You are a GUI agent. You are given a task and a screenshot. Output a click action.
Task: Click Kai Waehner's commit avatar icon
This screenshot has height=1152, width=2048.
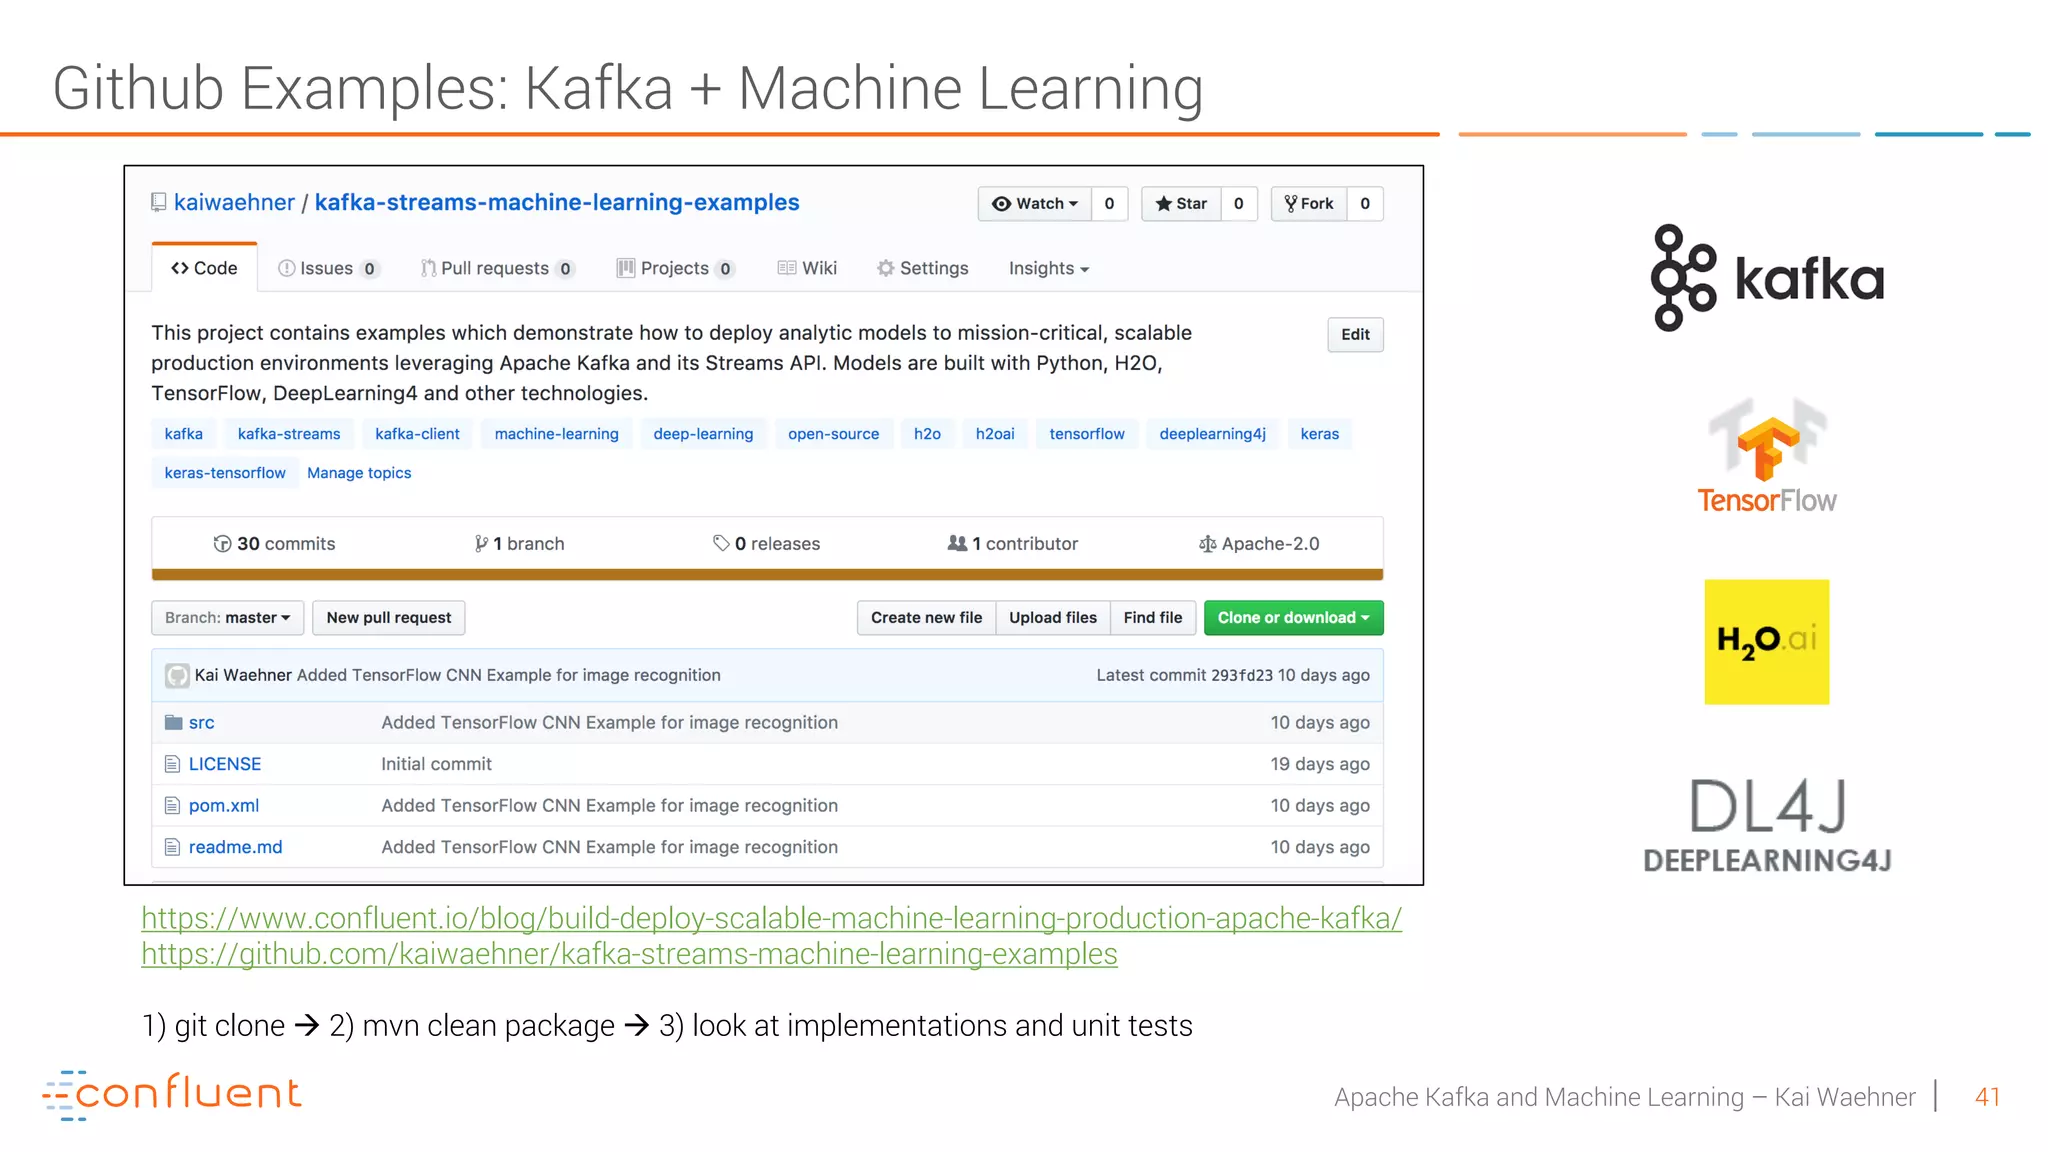tap(177, 676)
